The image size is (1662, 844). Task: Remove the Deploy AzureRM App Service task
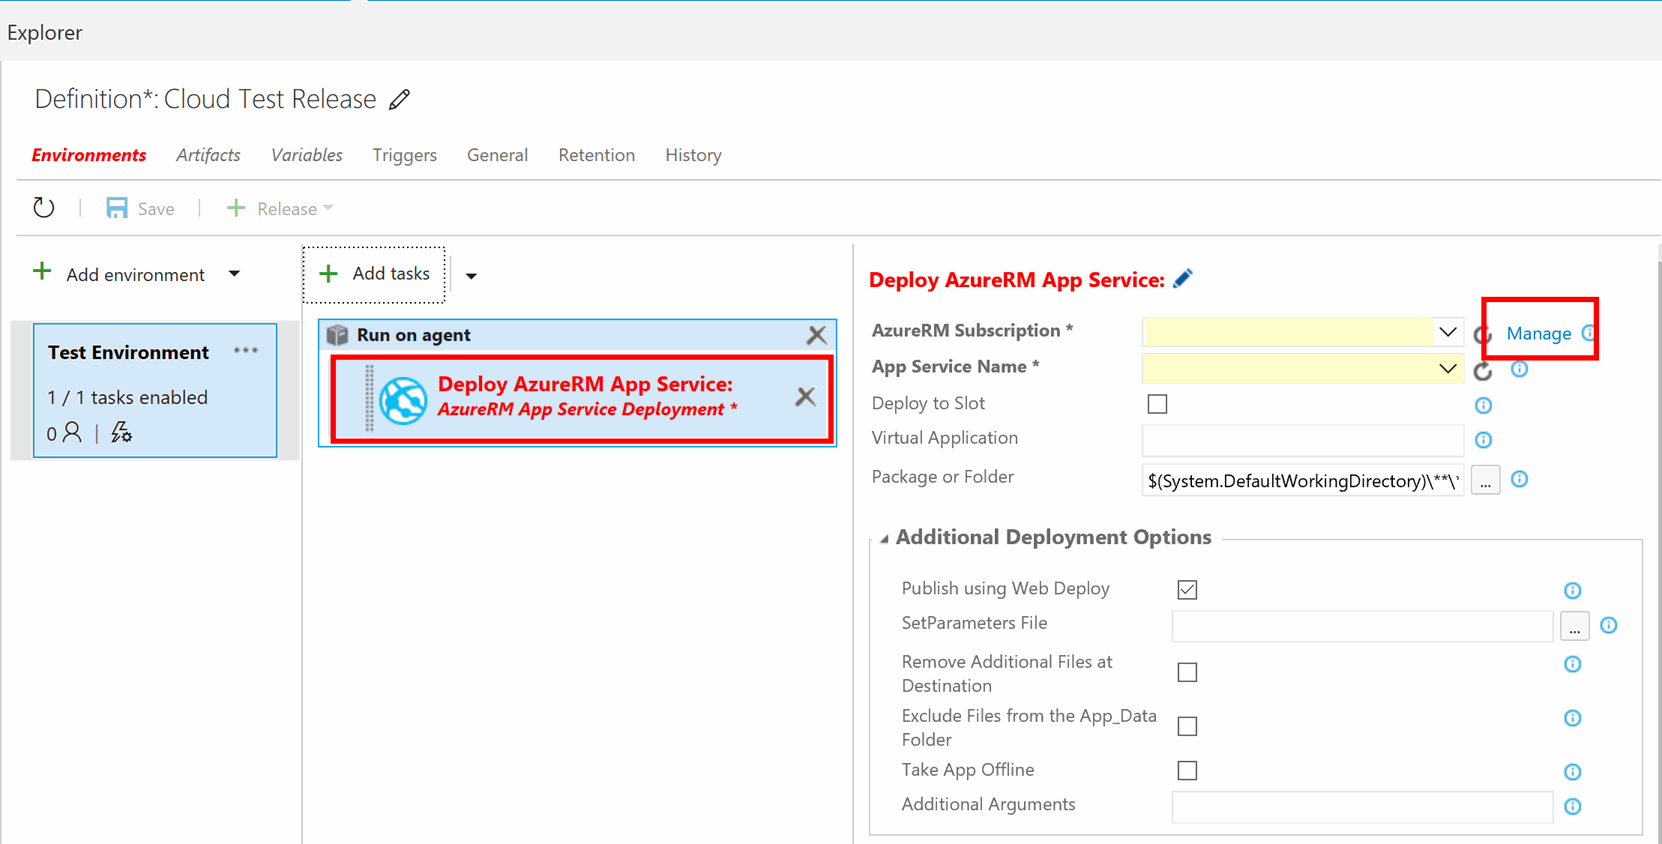pos(805,397)
